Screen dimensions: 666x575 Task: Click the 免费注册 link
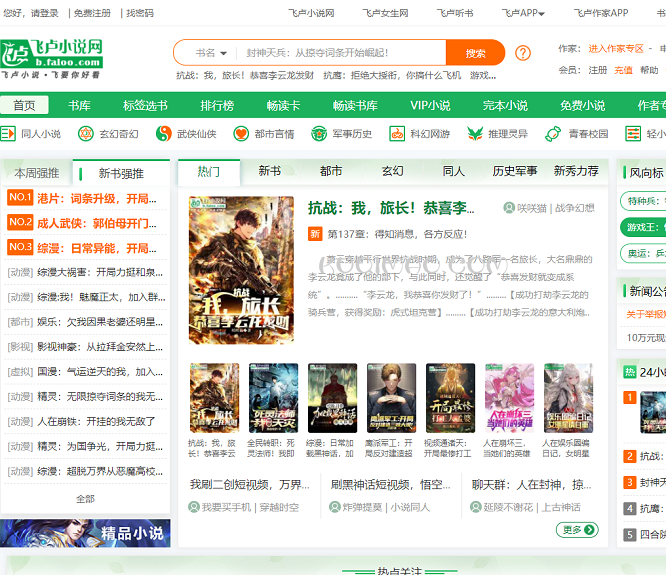pos(92,13)
